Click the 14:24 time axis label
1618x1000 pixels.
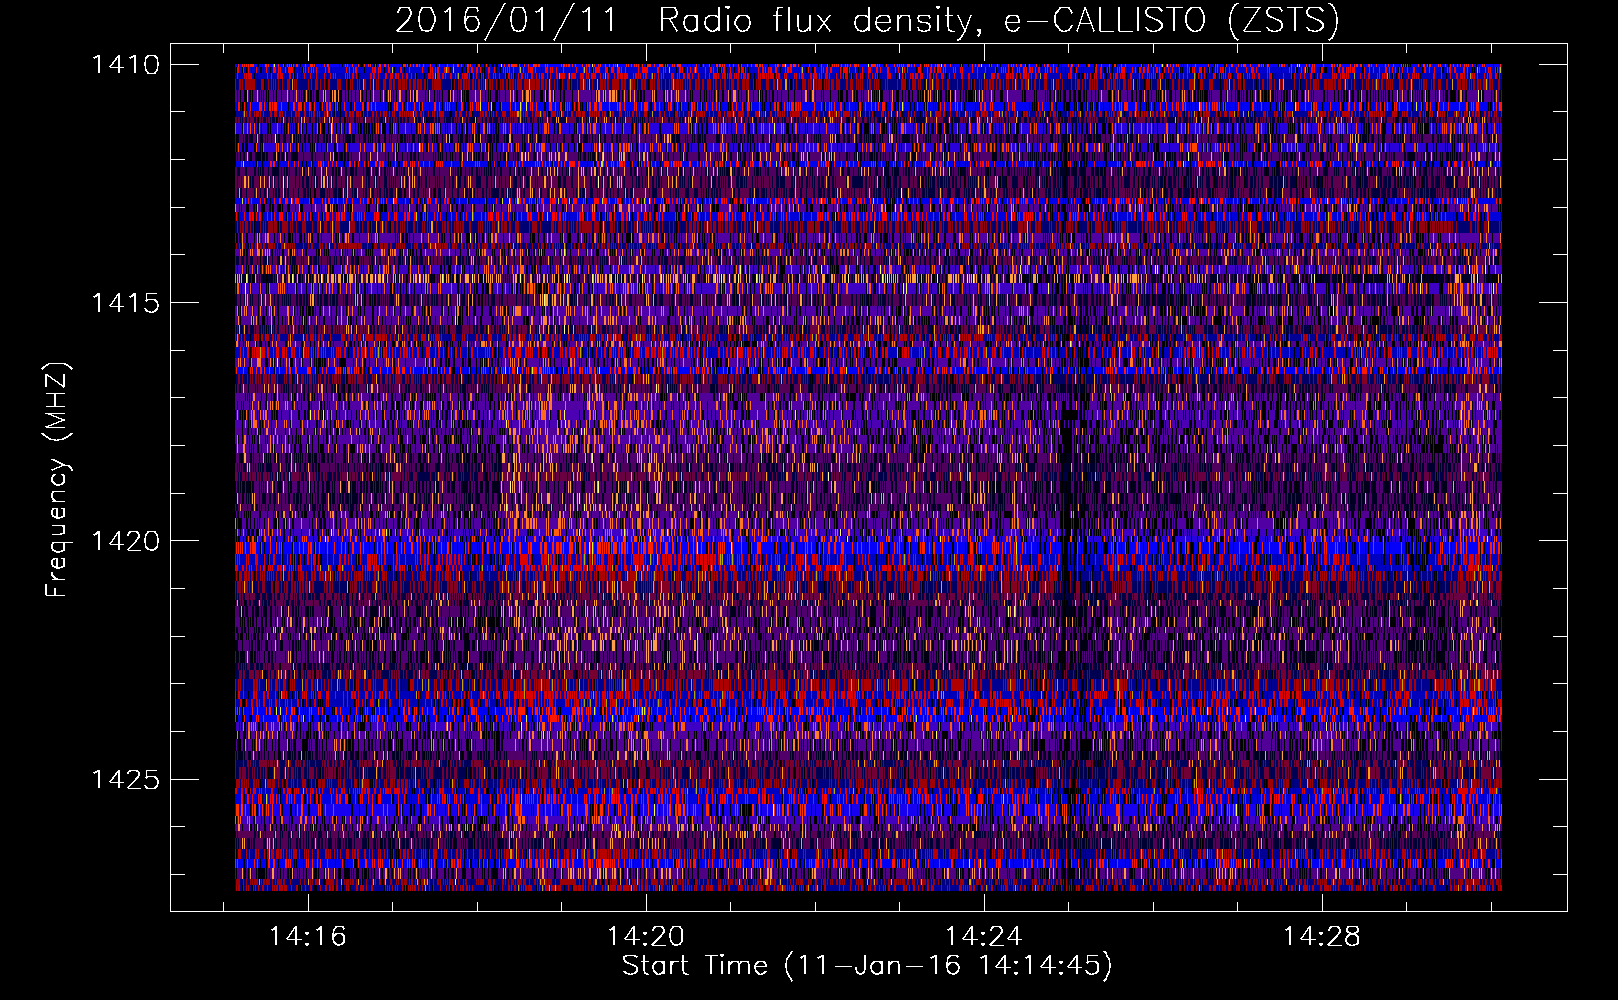coord(984,936)
